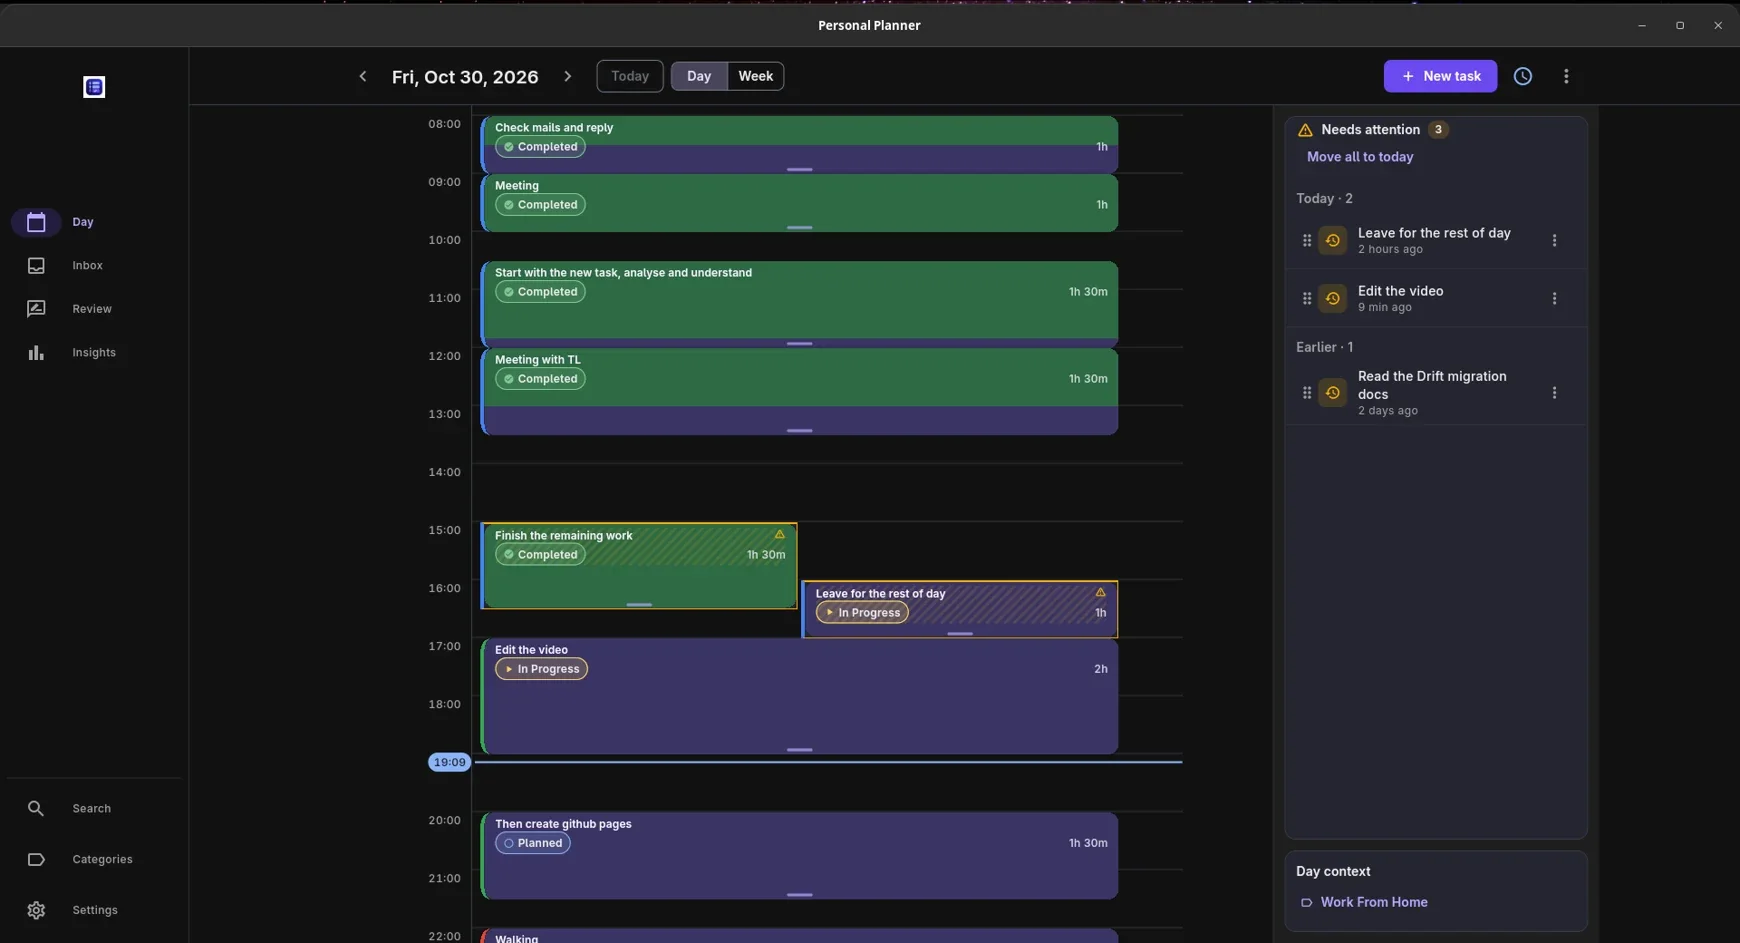Screen dimensions: 1740x943
Task: Toggle Completed status on Check mails and reply
Action: 540,147
